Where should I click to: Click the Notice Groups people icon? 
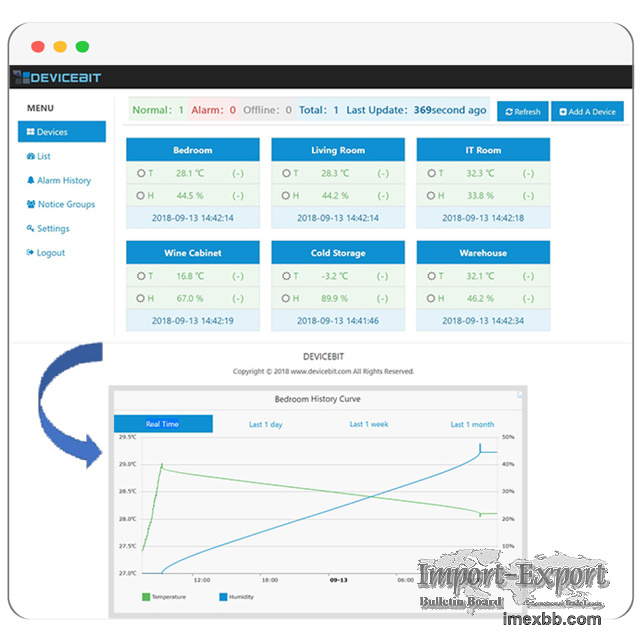click(30, 204)
